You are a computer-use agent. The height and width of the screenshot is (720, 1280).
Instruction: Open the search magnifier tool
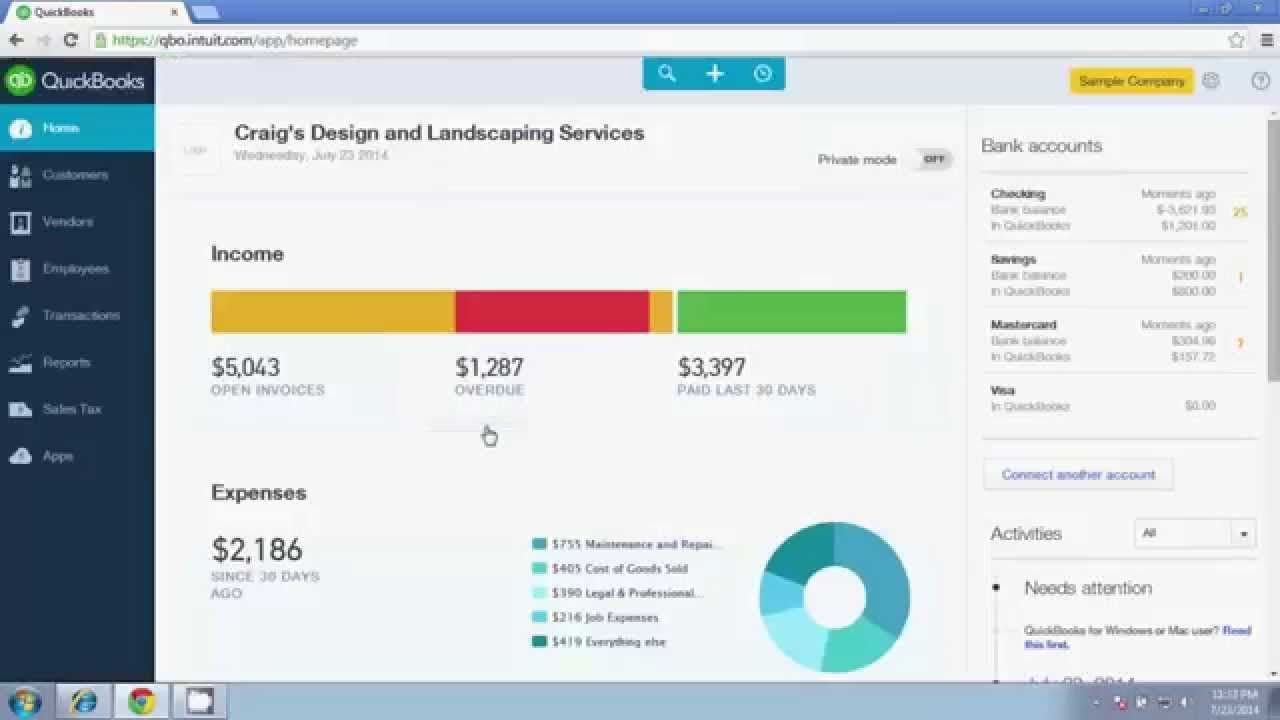(x=667, y=74)
